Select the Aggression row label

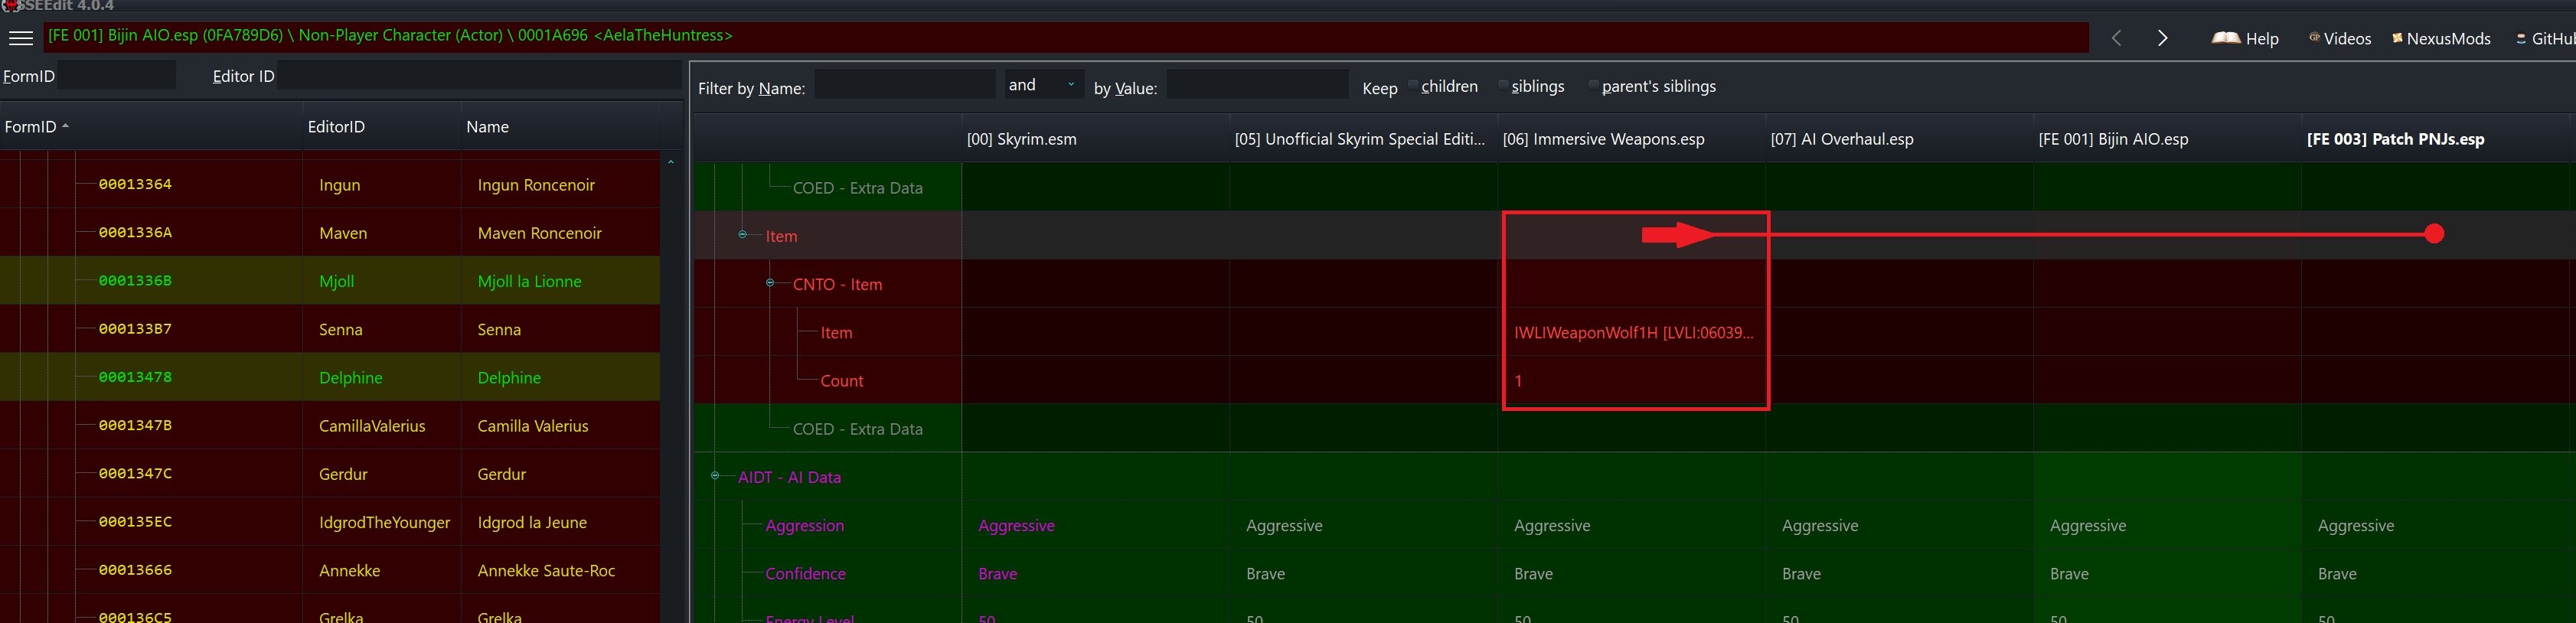pos(804,525)
